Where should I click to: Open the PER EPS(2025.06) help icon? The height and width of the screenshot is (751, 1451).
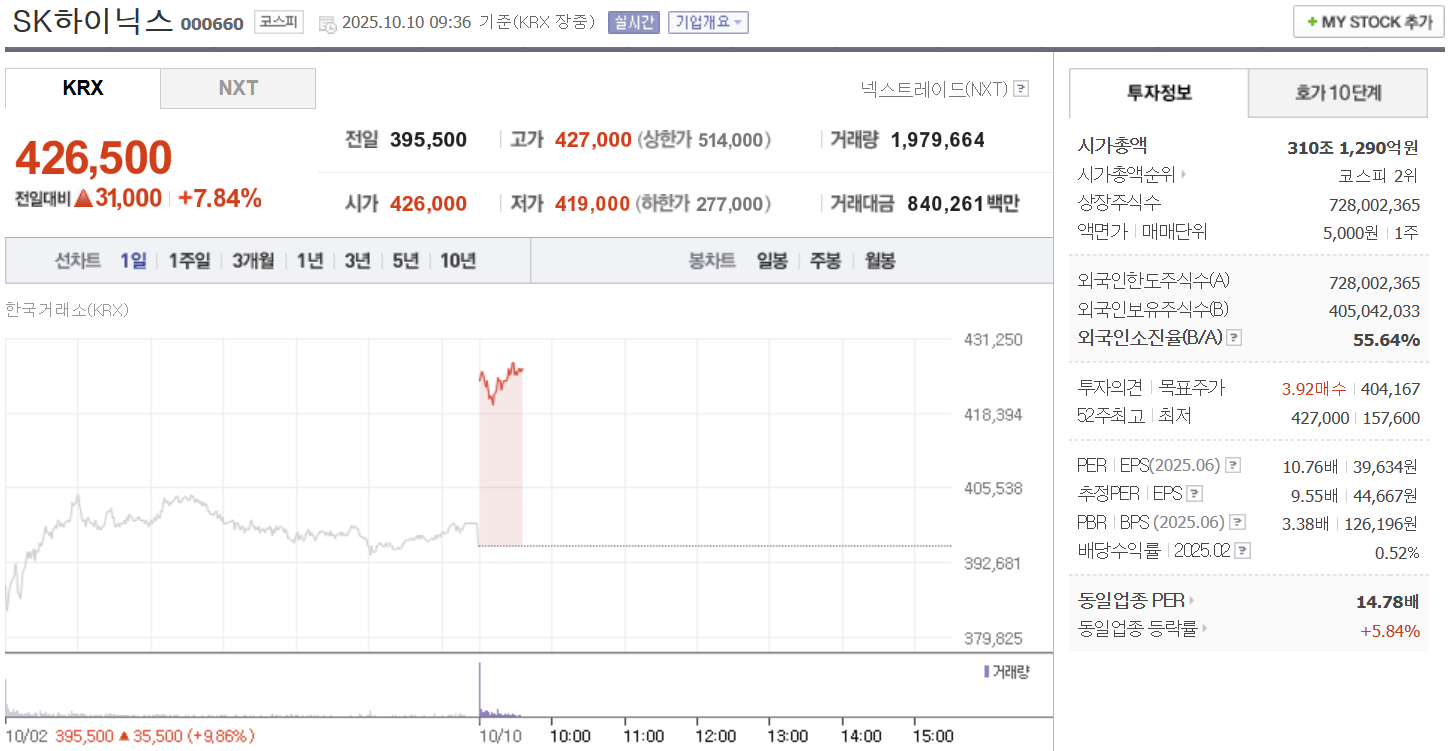coord(1232,465)
